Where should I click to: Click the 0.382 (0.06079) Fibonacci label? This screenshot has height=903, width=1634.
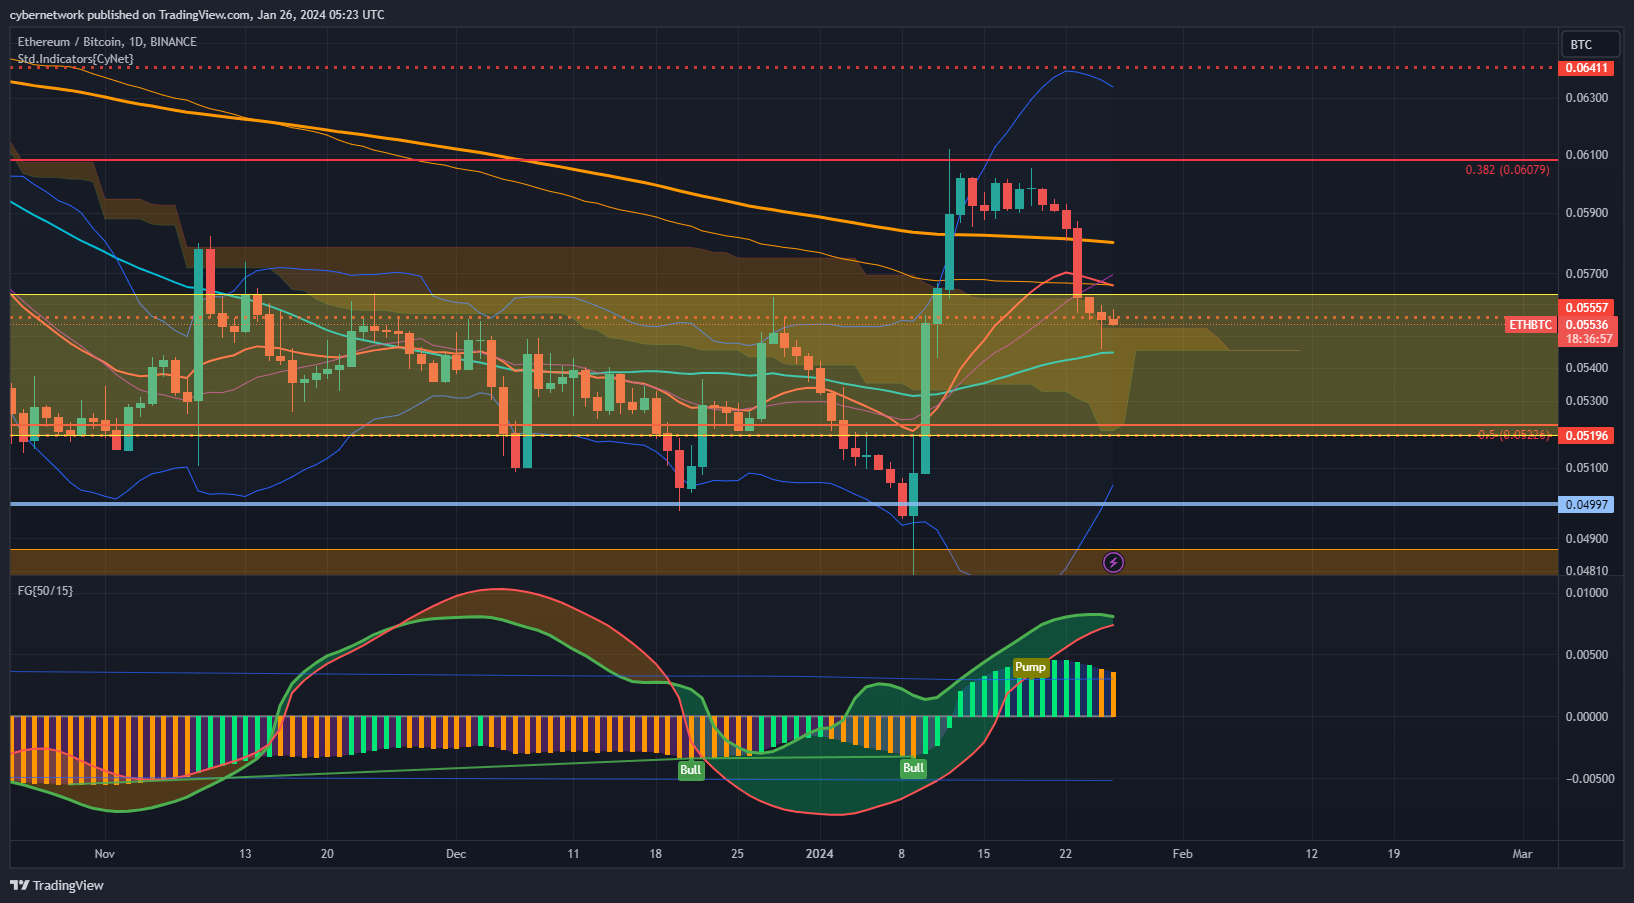pyautogui.click(x=1507, y=170)
